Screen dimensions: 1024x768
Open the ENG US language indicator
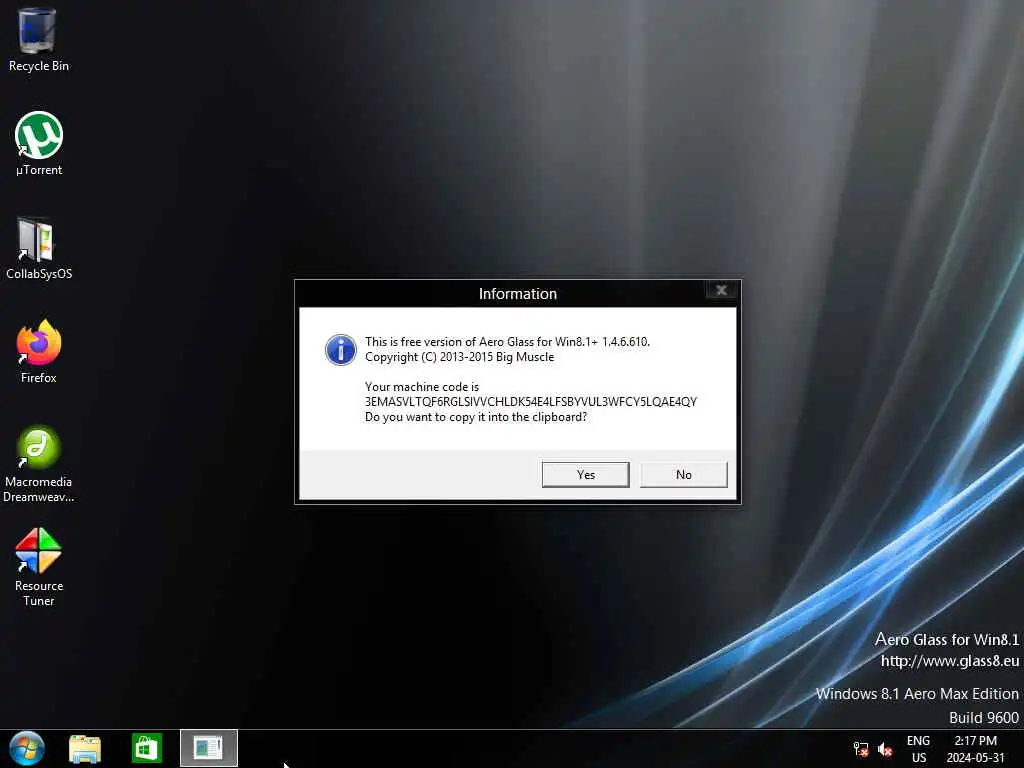pos(918,749)
